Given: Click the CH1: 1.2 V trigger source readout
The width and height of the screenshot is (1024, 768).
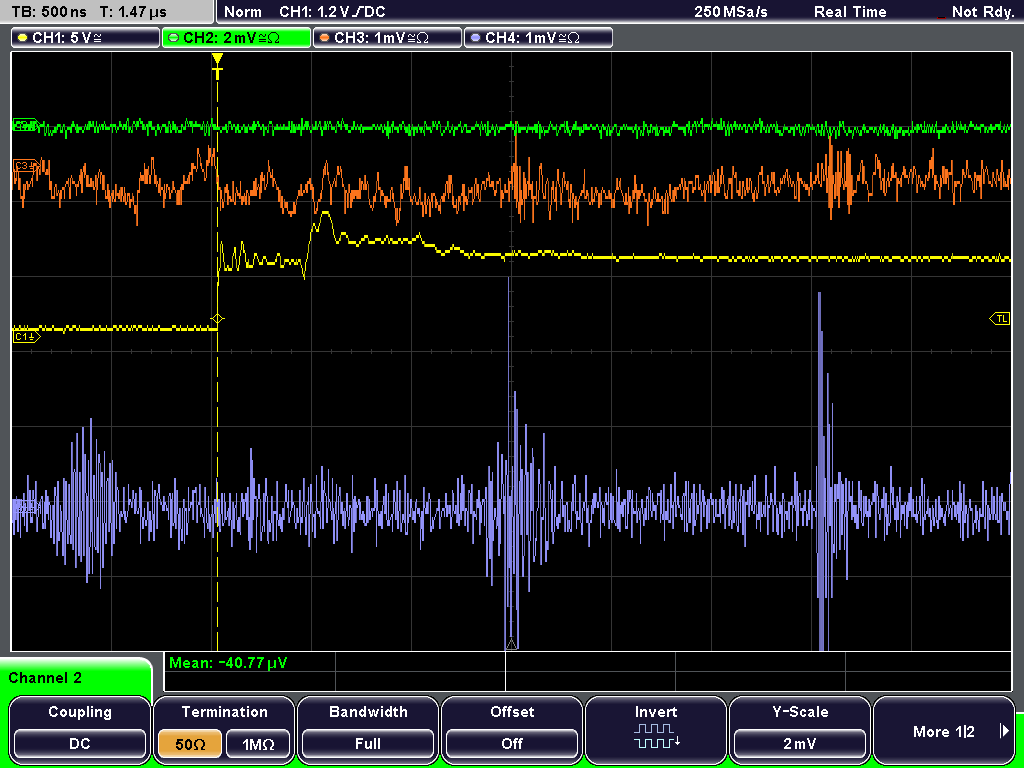Looking at the screenshot, I should pyautogui.click(x=332, y=12).
